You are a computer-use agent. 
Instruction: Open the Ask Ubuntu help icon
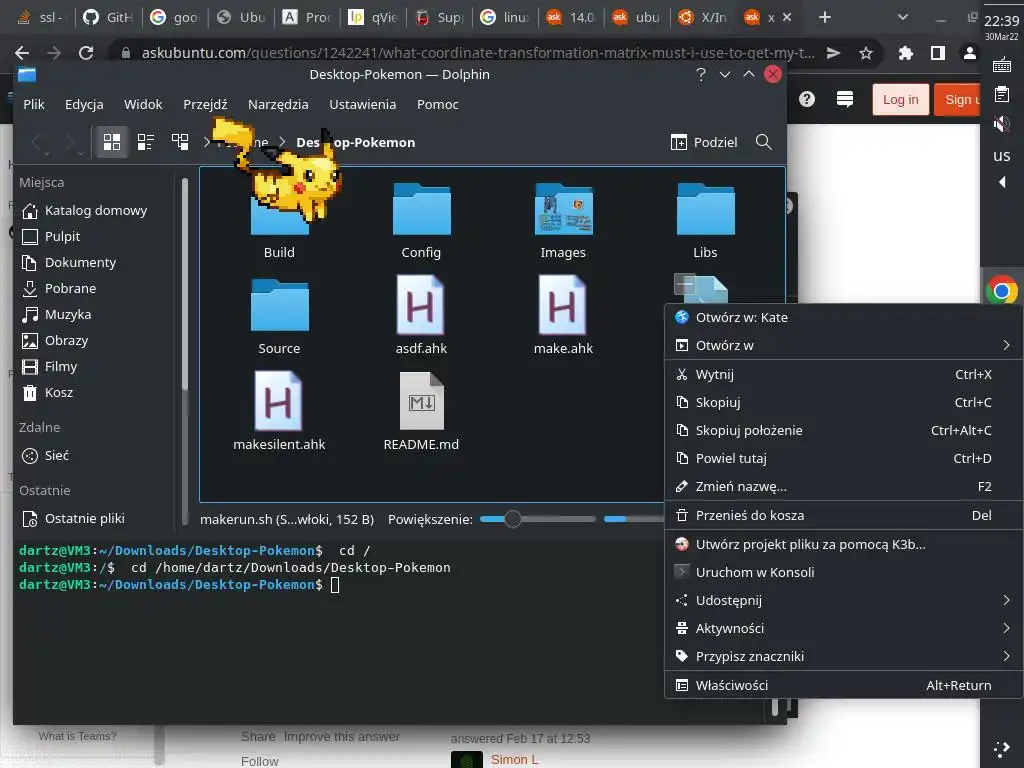807,99
